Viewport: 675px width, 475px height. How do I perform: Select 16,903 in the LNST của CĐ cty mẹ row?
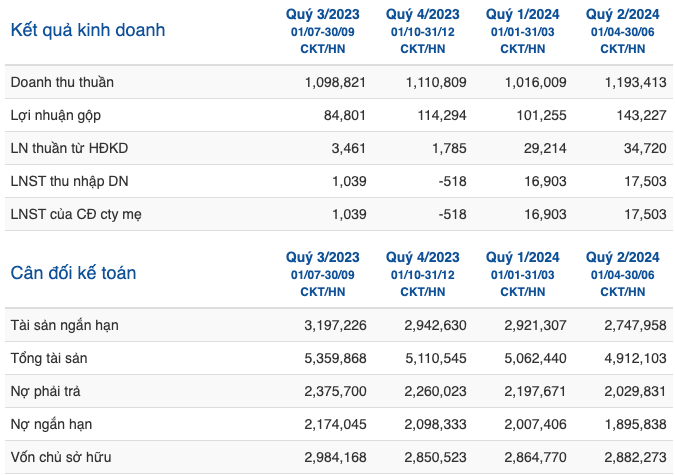pyautogui.click(x=545, y=214)
